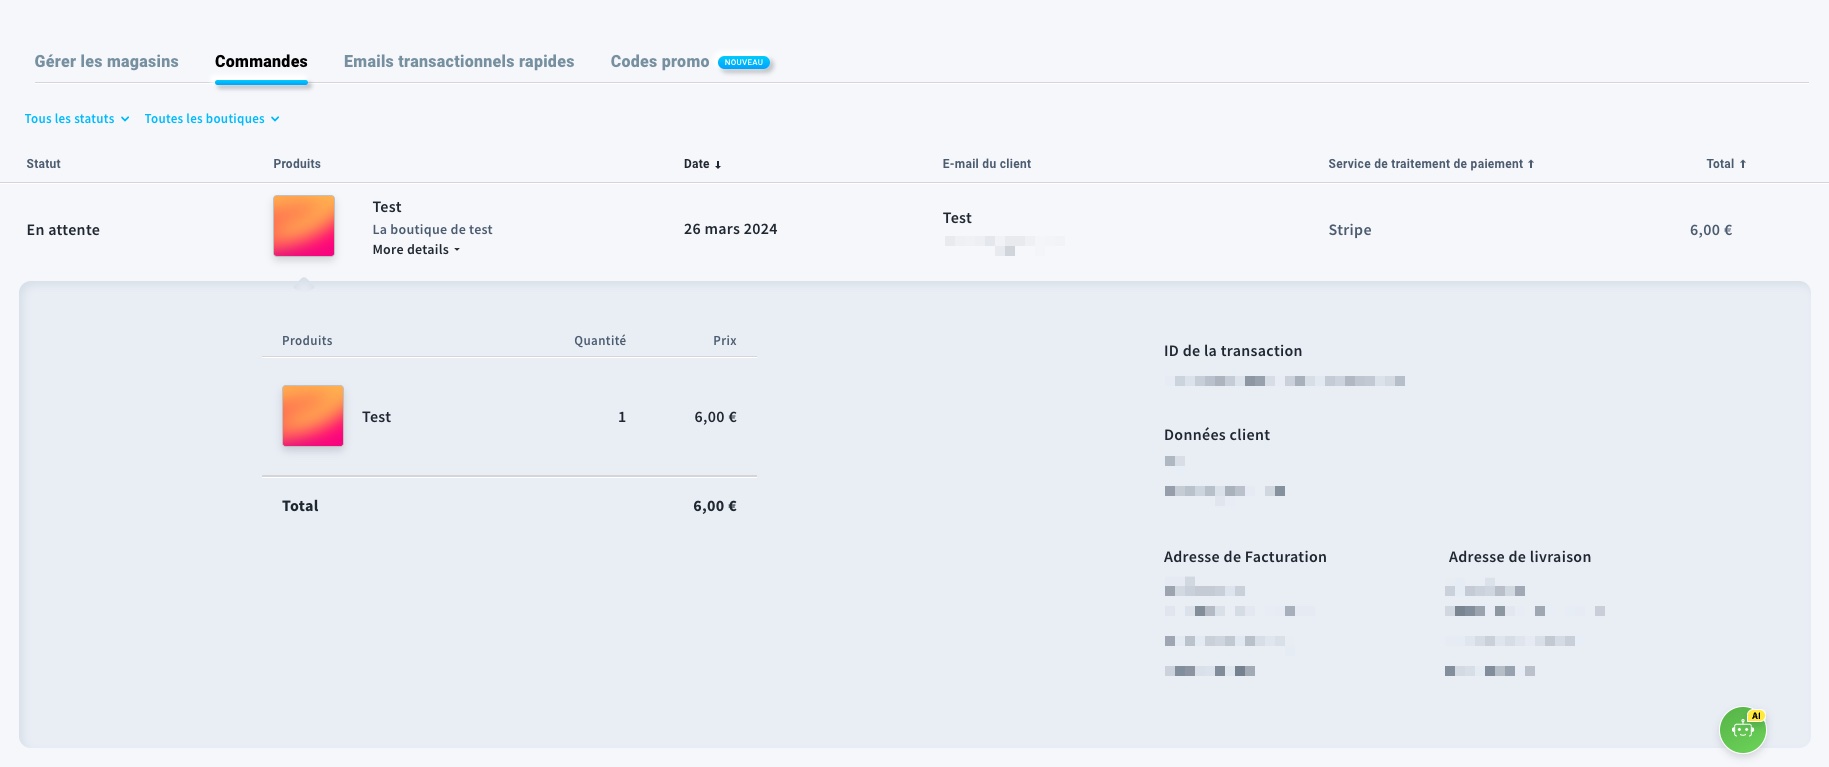Open Emails transactionnels rapides tab
Viewport: 1829px width, 767px height.
tap(459, 62)
